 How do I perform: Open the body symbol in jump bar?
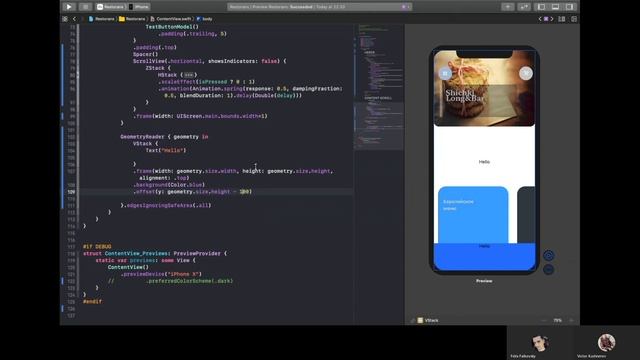(x=204, y=19)
